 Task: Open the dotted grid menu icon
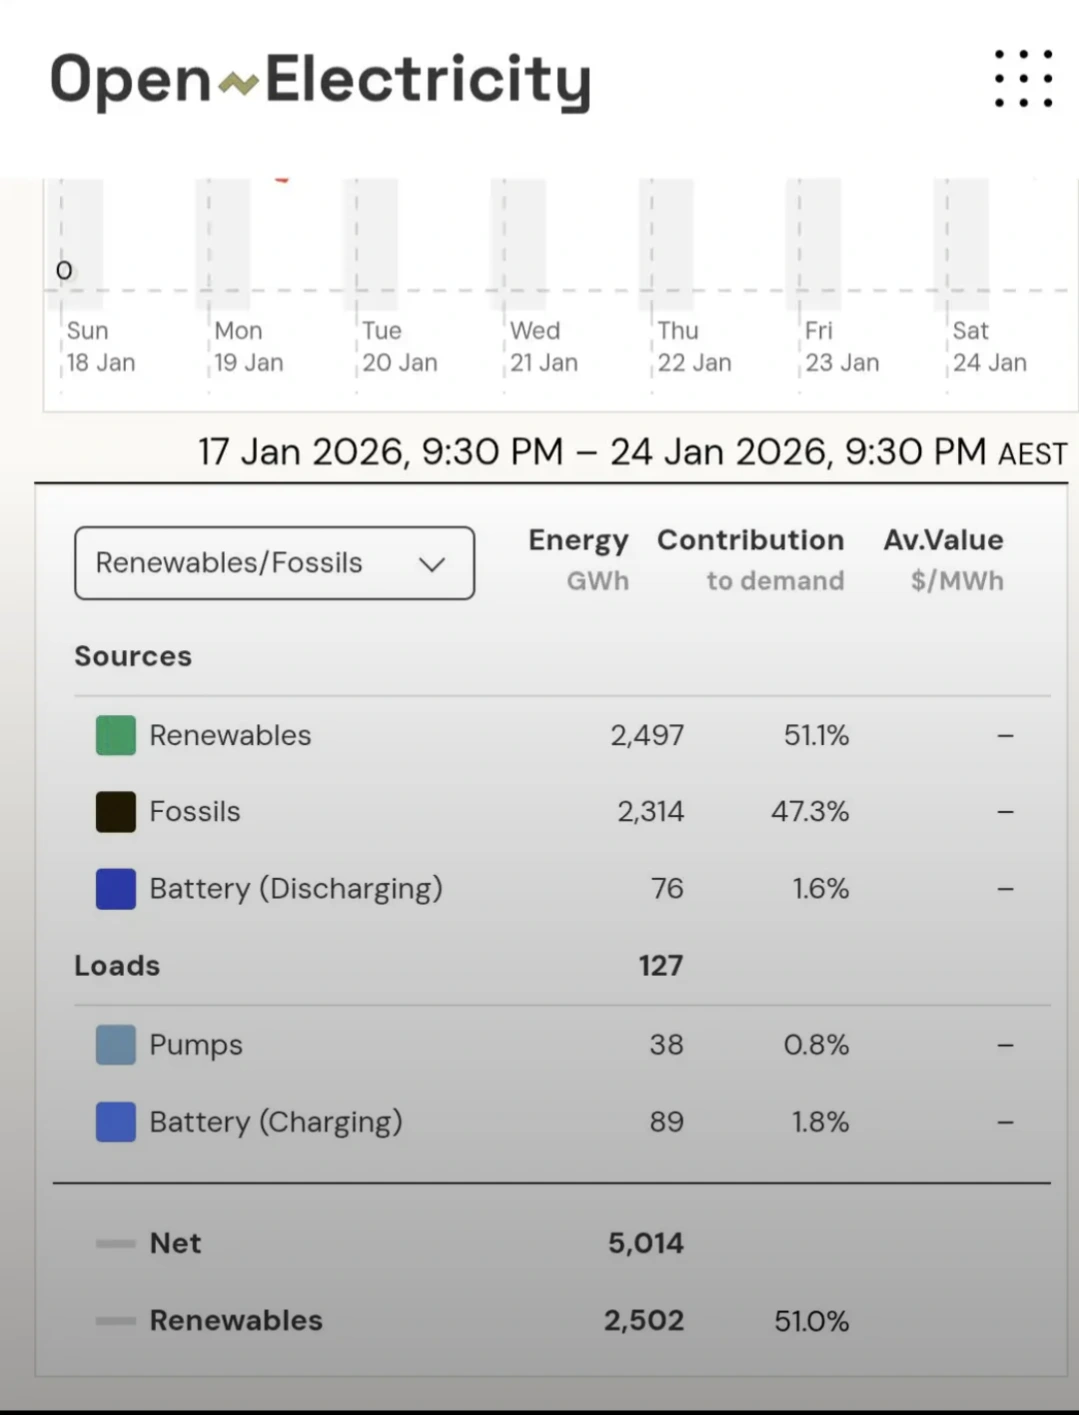[x=1023, y=78]
